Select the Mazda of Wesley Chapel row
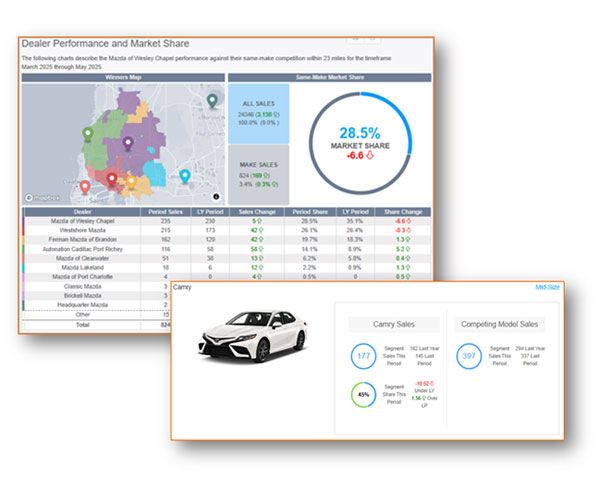600x500 pixels. tap(227, 221)
